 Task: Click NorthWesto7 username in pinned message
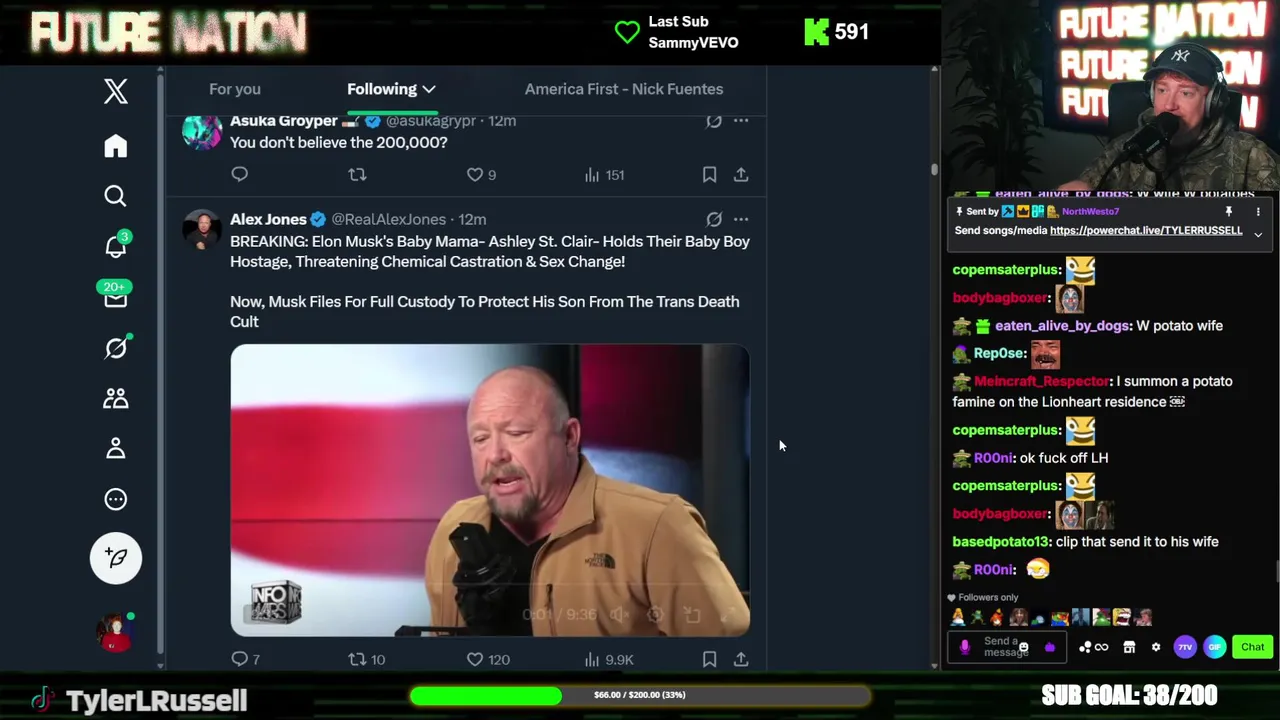point(1090,212)
